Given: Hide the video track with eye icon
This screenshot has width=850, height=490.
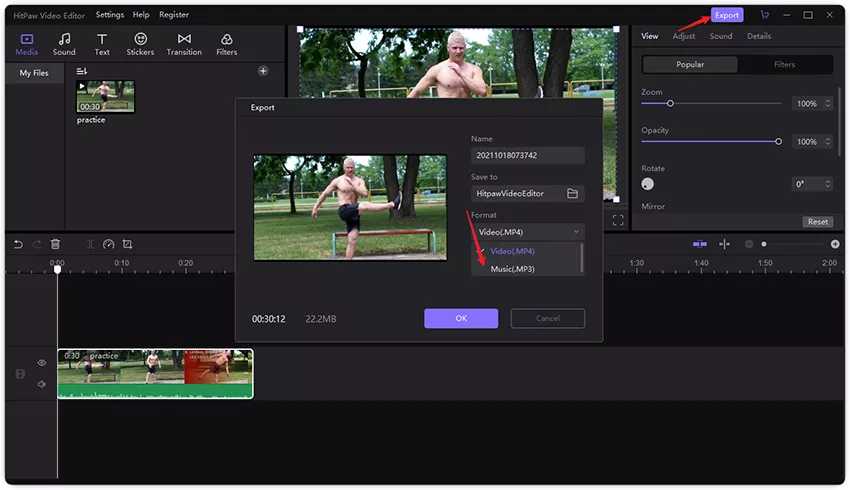Looking at the screenshot, I should 42,363.
